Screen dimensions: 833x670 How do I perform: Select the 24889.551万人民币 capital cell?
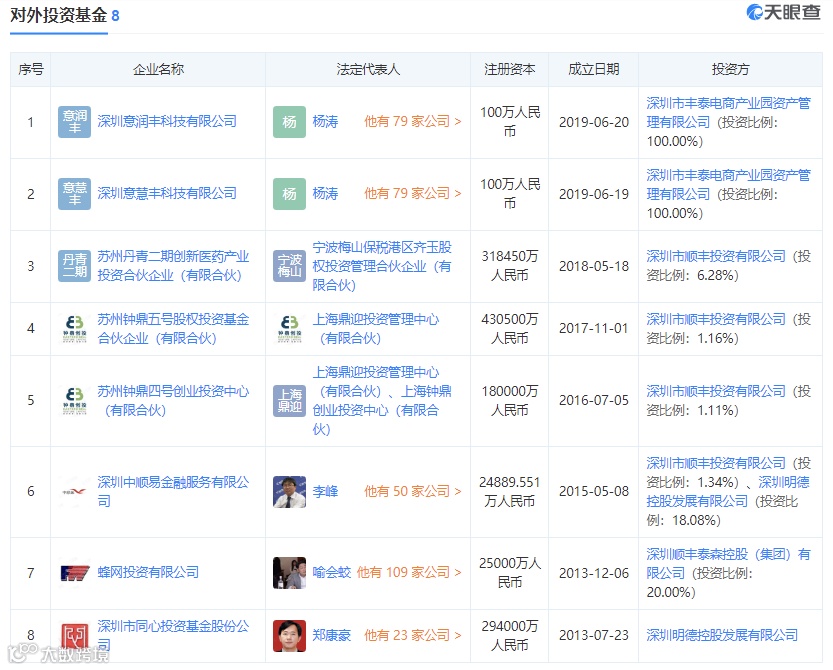[509, 491]
